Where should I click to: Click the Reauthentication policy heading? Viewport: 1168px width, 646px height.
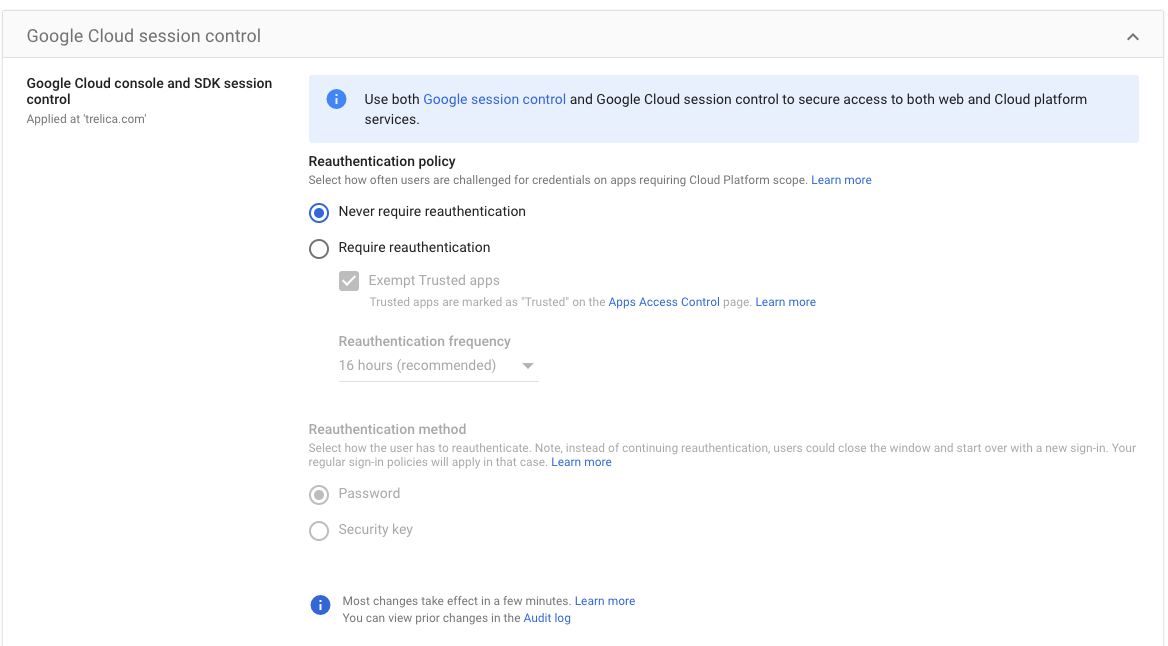382,162
